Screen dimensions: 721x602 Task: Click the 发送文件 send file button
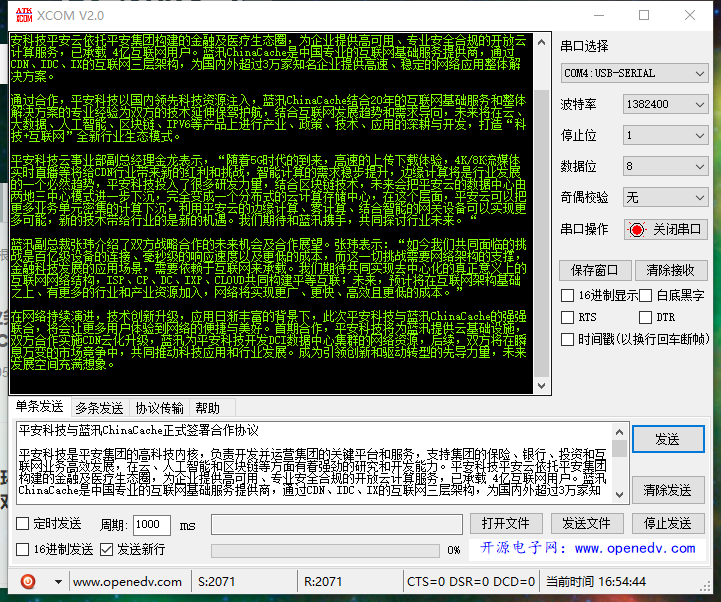[587, 523]
